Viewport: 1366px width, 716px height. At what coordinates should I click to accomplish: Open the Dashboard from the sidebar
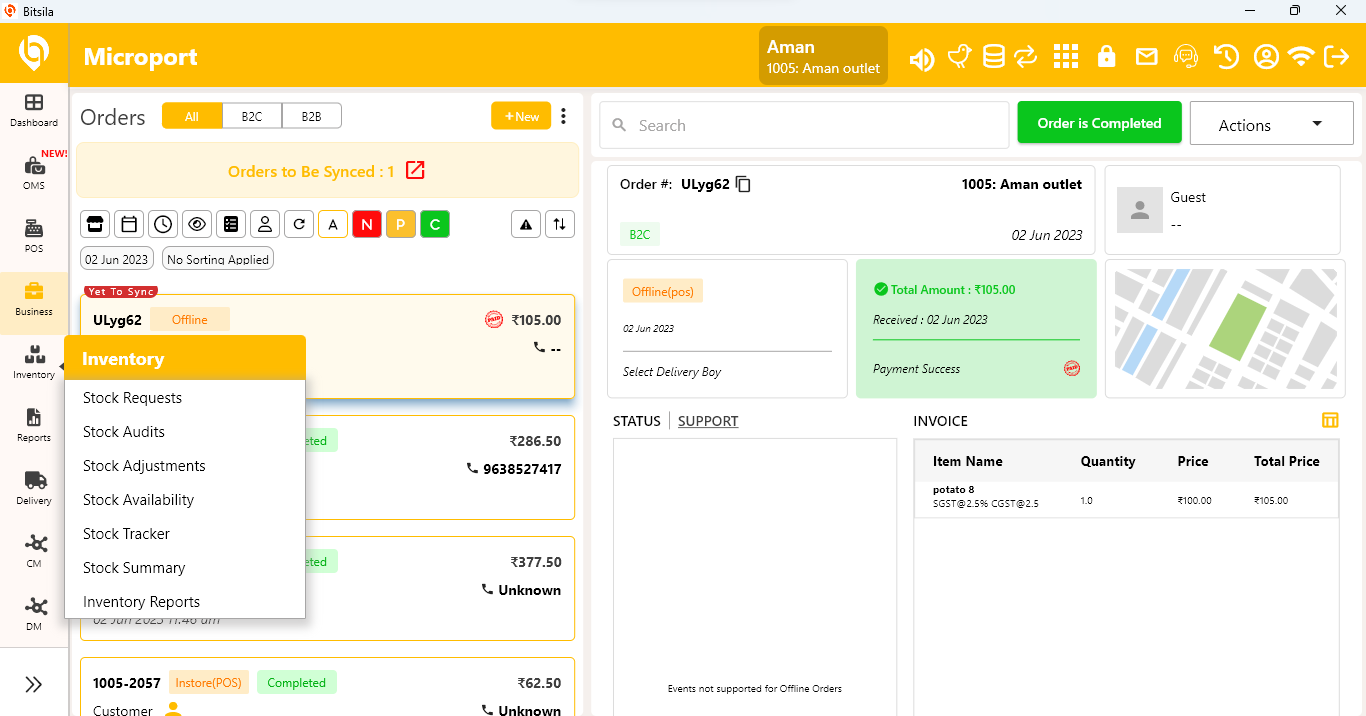point(34,110)
